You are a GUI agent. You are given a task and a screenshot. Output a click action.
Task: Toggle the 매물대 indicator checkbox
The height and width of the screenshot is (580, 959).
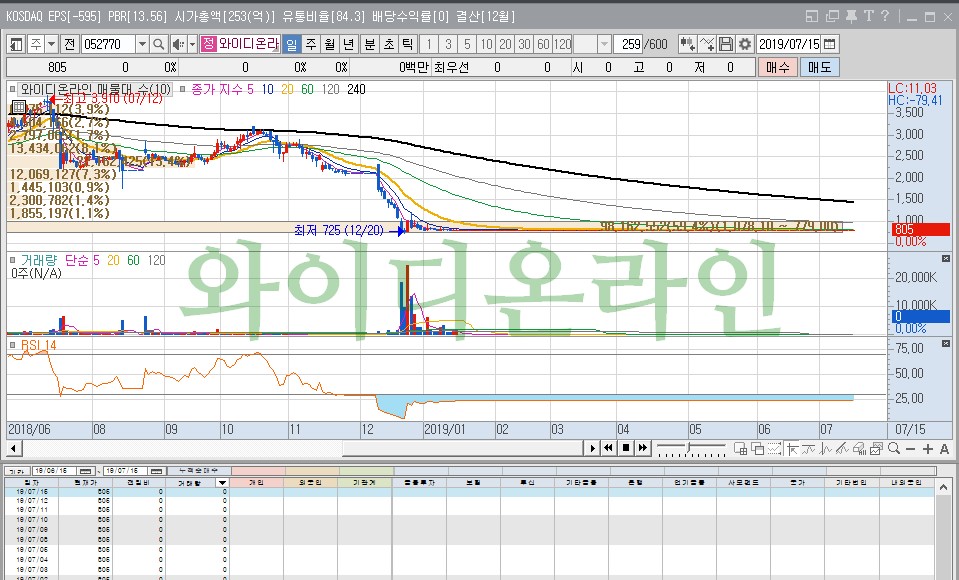12,89
